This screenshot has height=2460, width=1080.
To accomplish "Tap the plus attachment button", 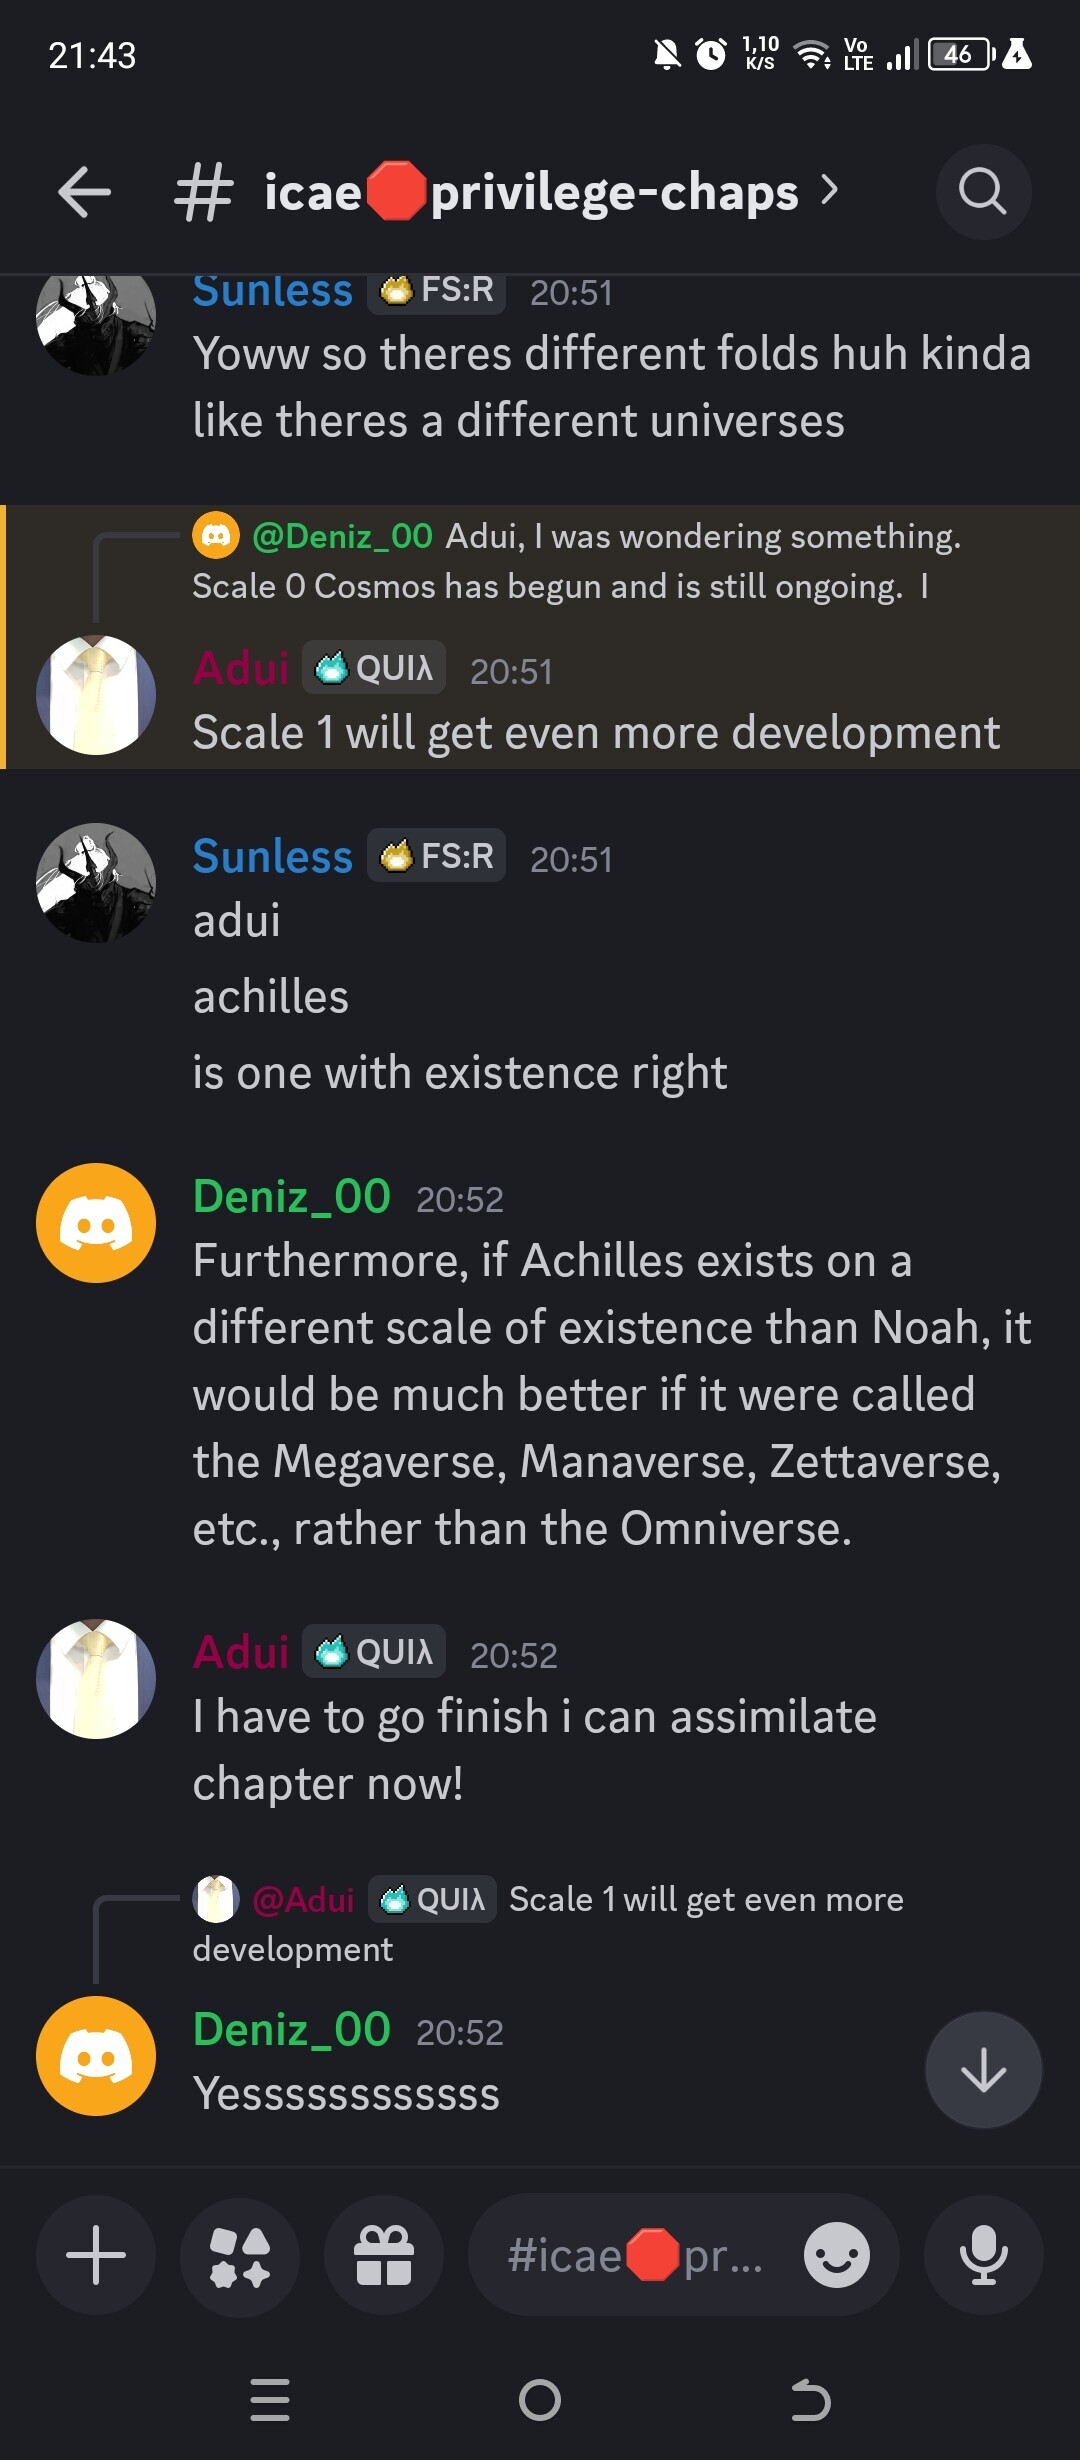I will coord(96,2255).
